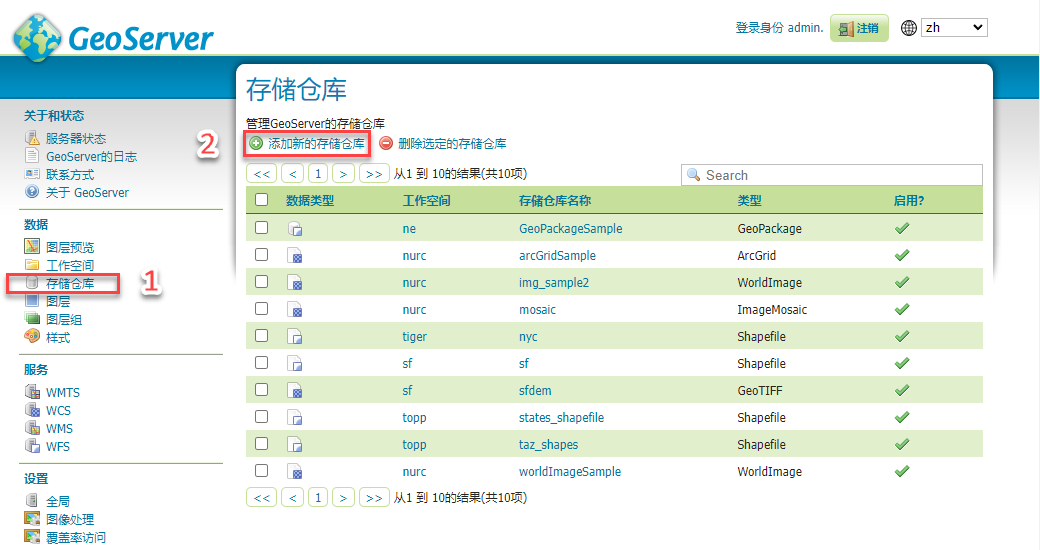Select the checkbox for the sfdem row

(x=262, y=390)
